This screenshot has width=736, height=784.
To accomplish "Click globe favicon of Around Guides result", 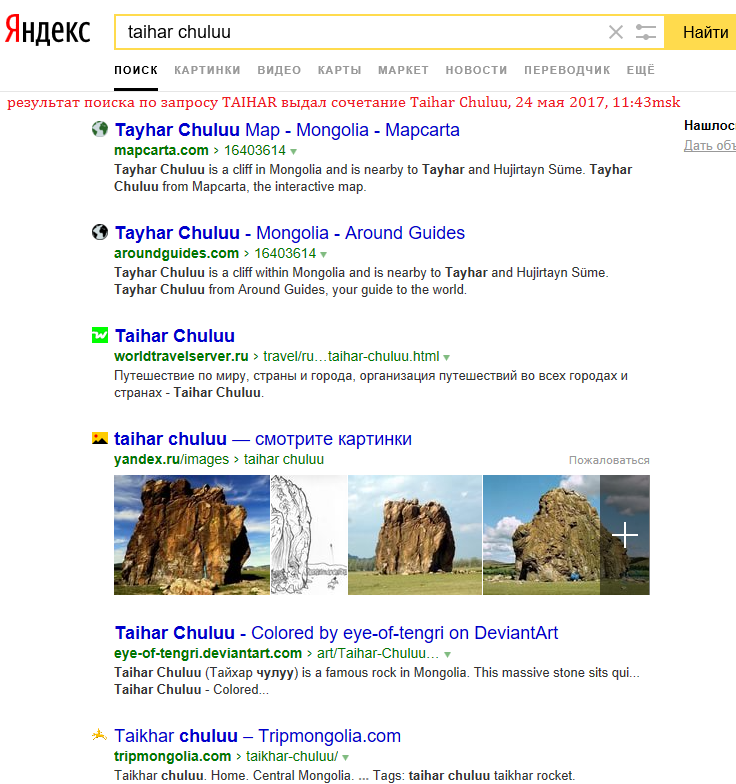I will [x=100, y=232].
